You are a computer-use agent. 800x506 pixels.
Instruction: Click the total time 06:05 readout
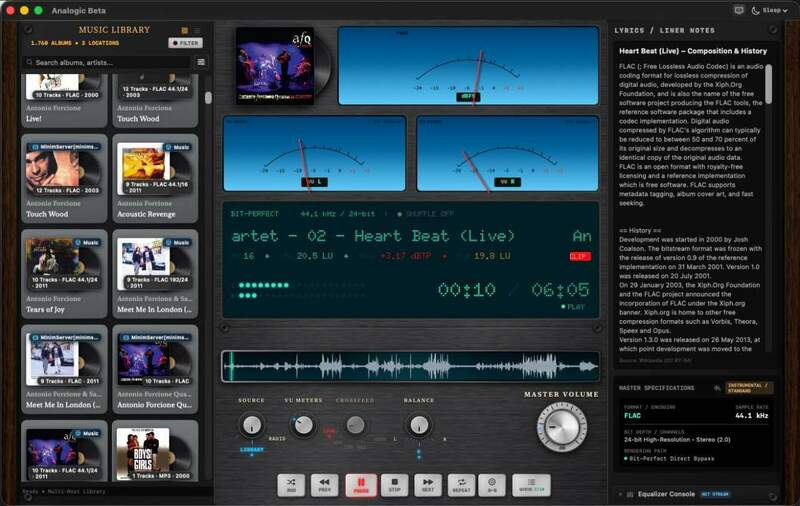[560, 290]
